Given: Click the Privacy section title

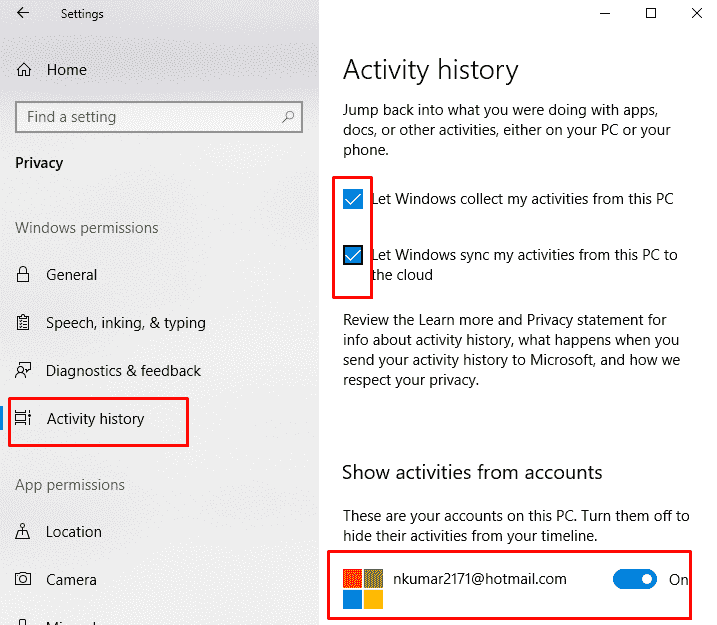Looking at the screenshot, I should click(39, 163).
